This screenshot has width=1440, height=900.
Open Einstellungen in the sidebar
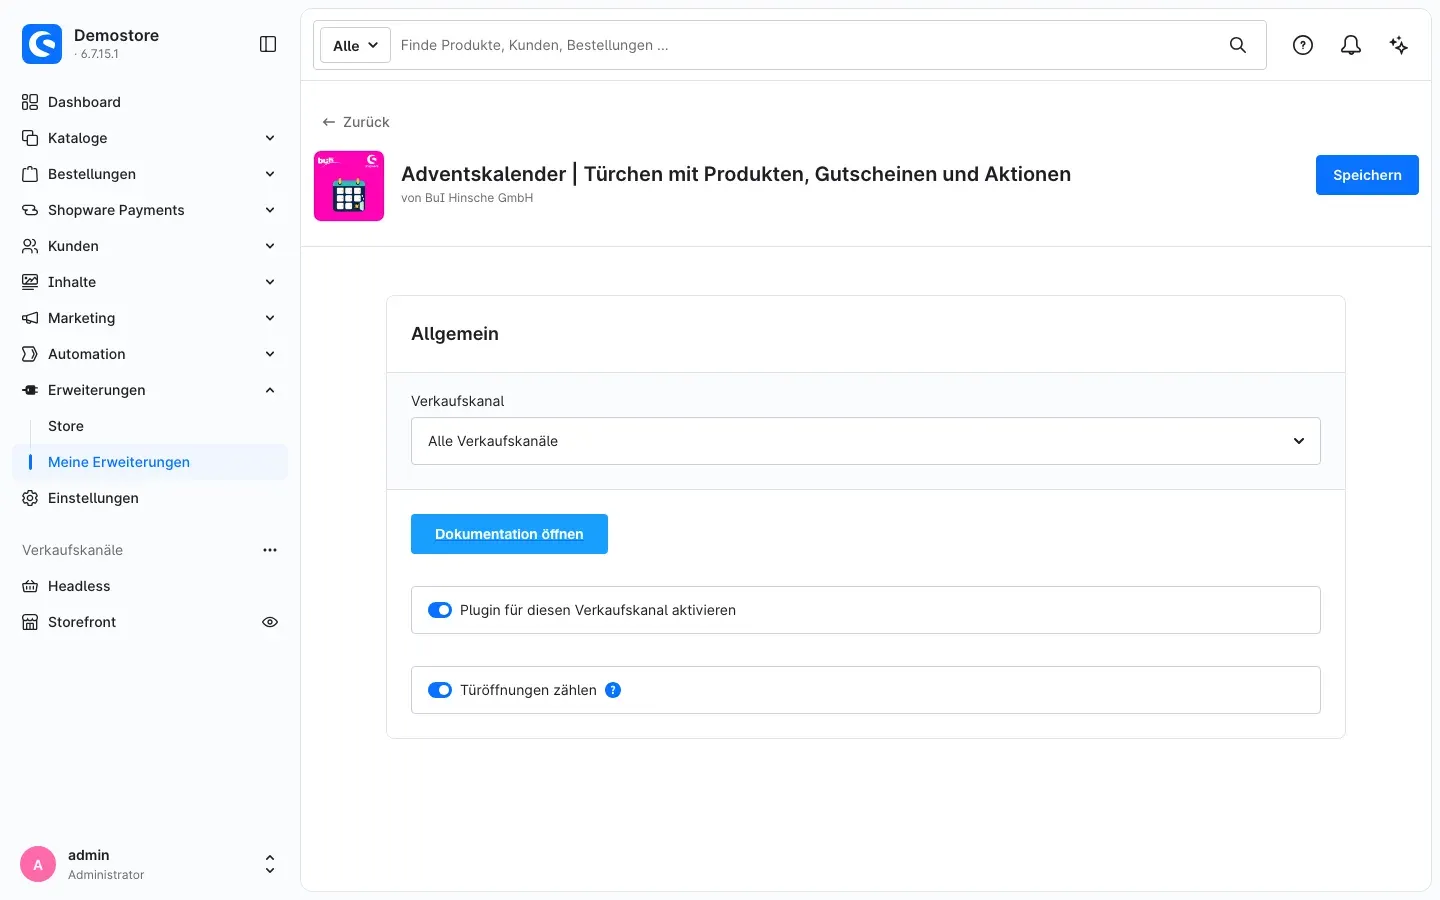93,498
